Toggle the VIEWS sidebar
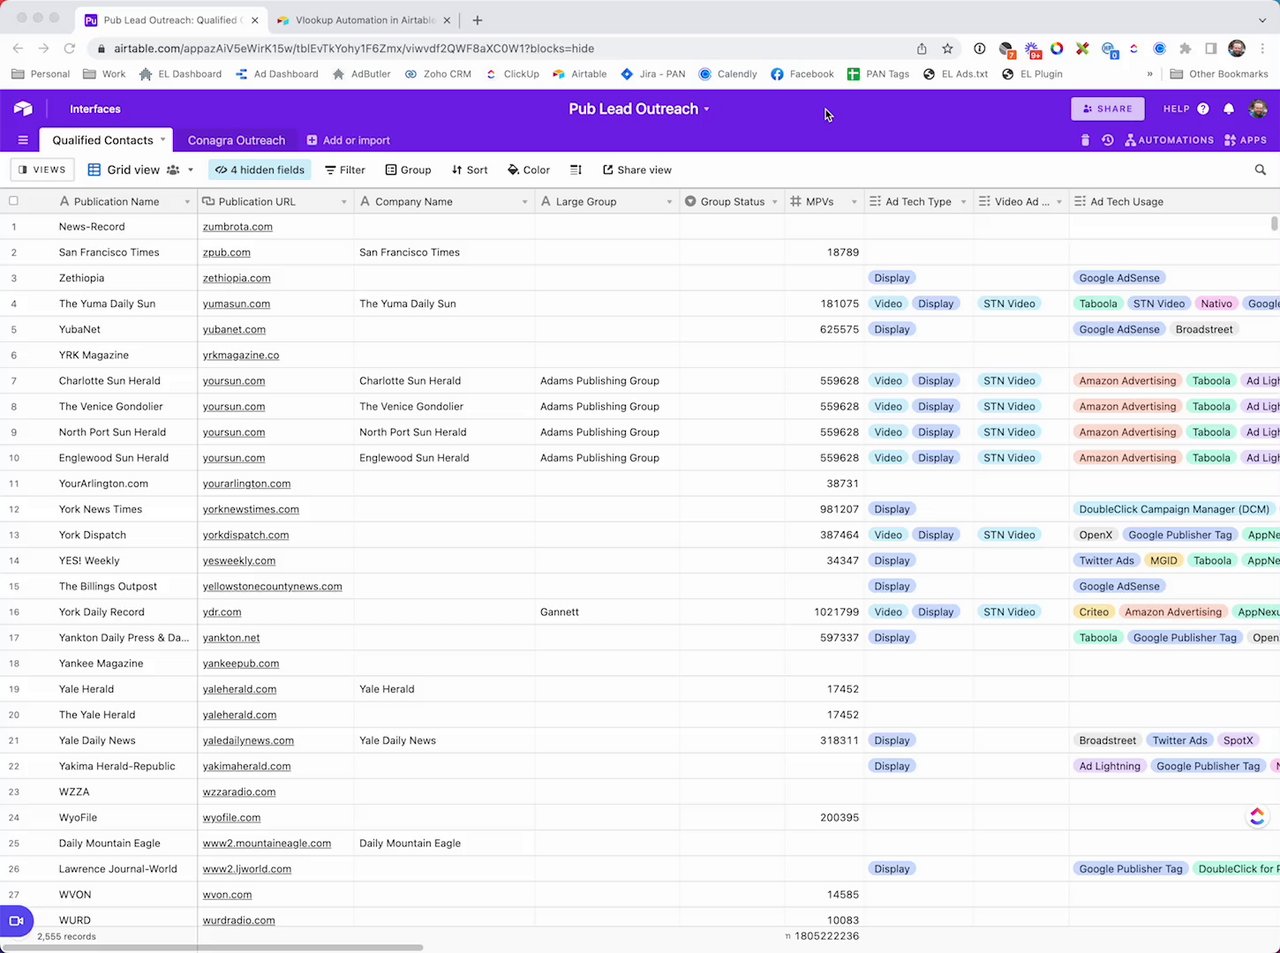The image size is (1280, 953). tap(42, 170)
